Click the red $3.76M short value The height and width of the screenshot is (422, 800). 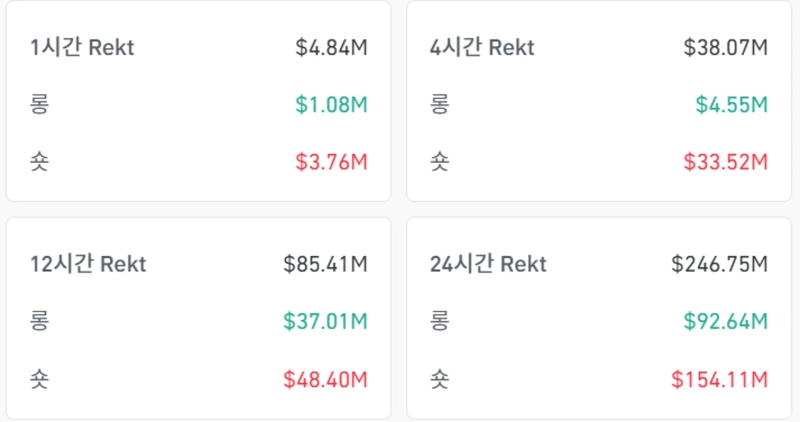[331, 161]
